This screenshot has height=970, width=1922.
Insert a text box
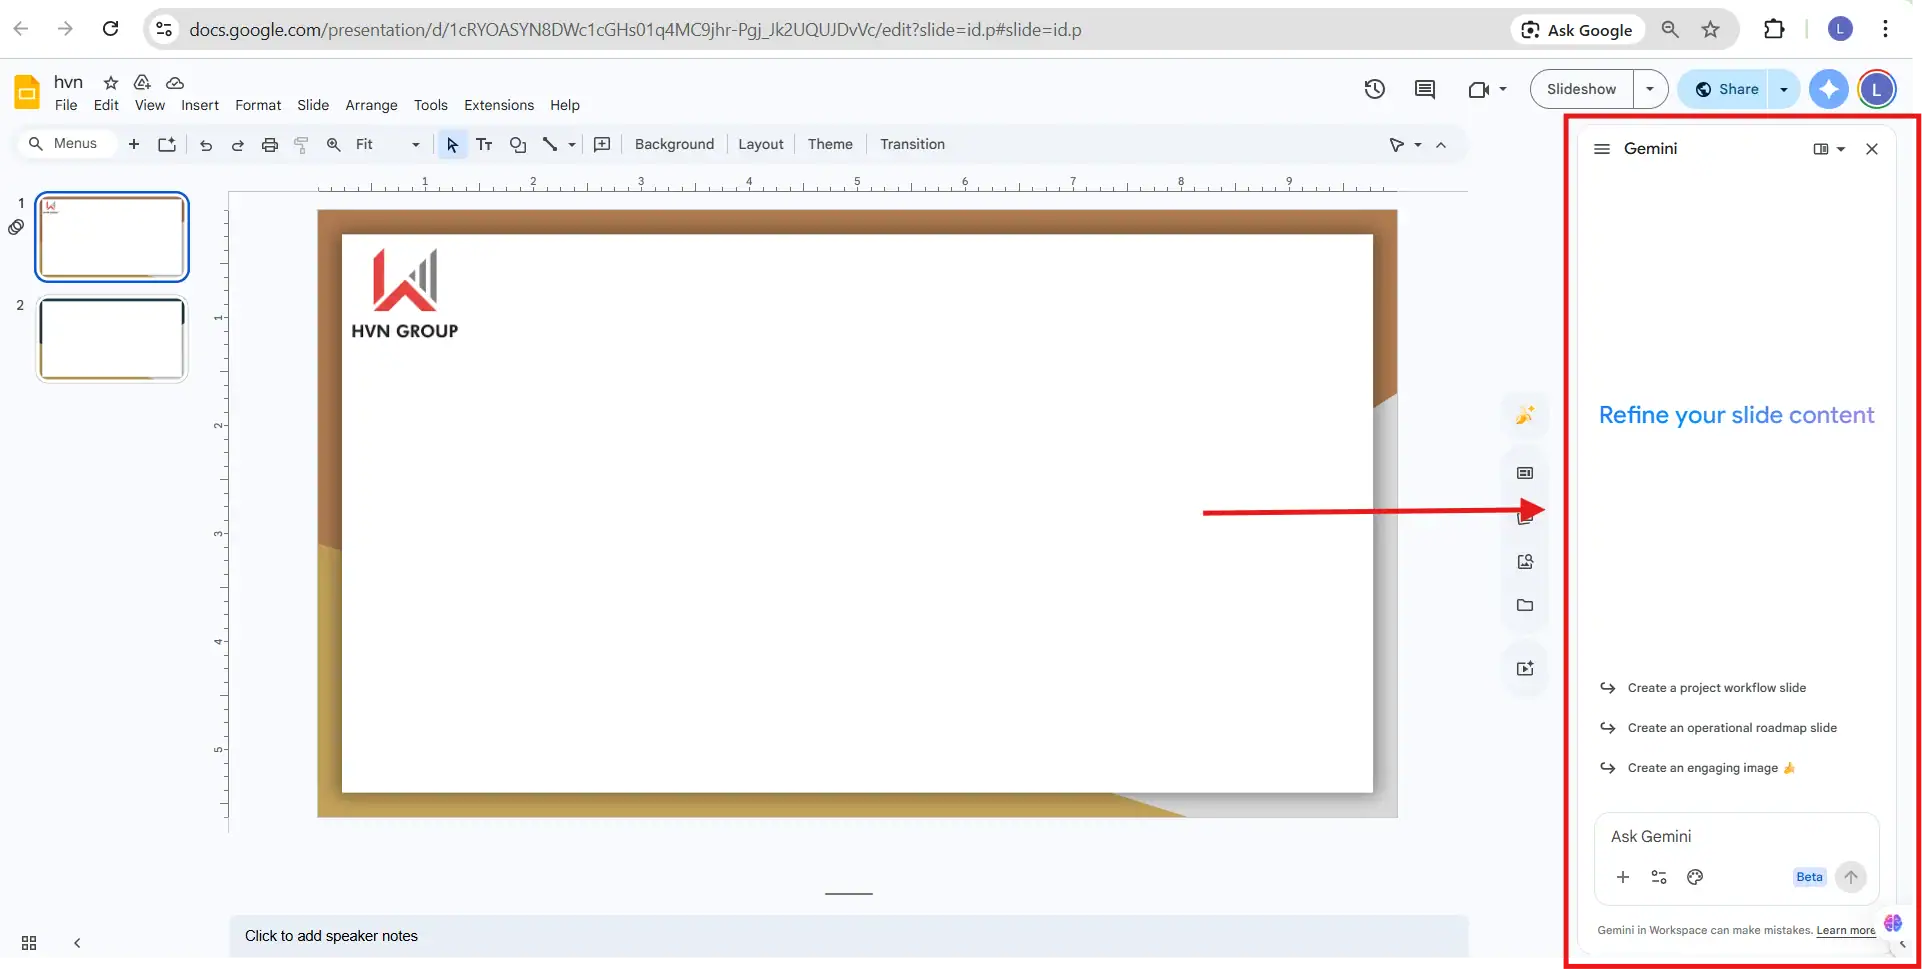click(x=484, y=144)
